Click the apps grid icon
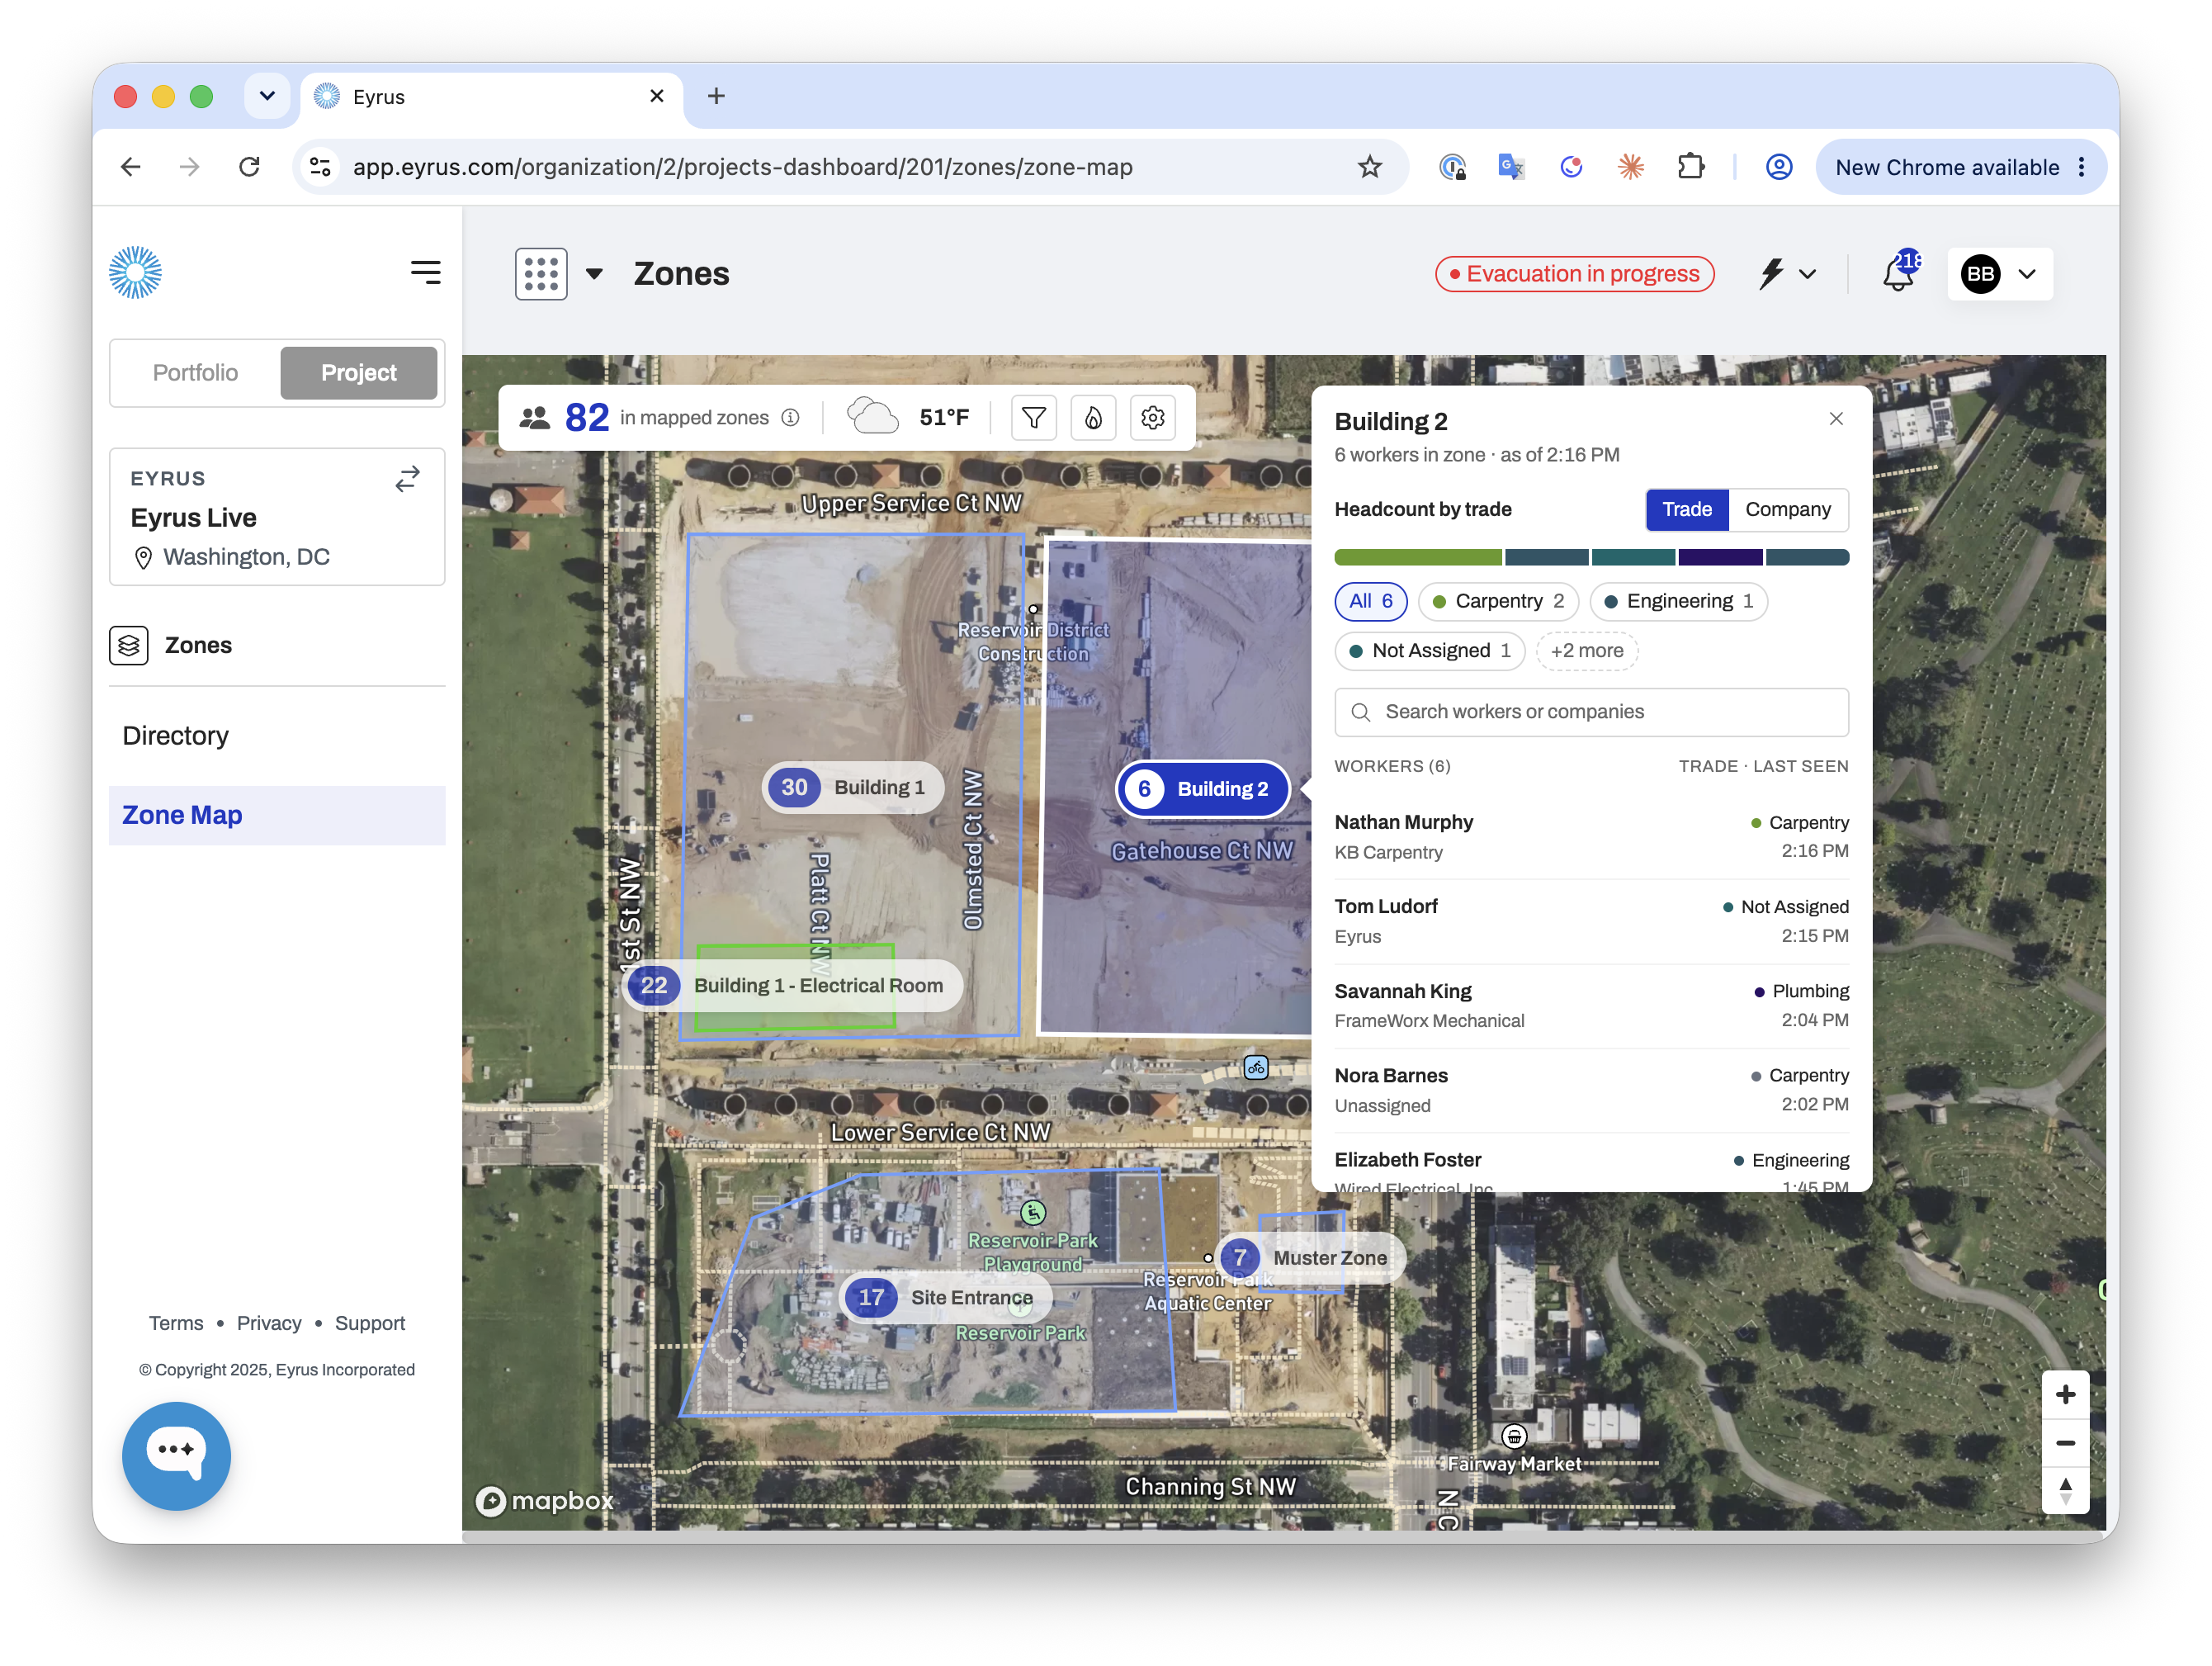This screenshot has width=2212, height=1666. 541,274
